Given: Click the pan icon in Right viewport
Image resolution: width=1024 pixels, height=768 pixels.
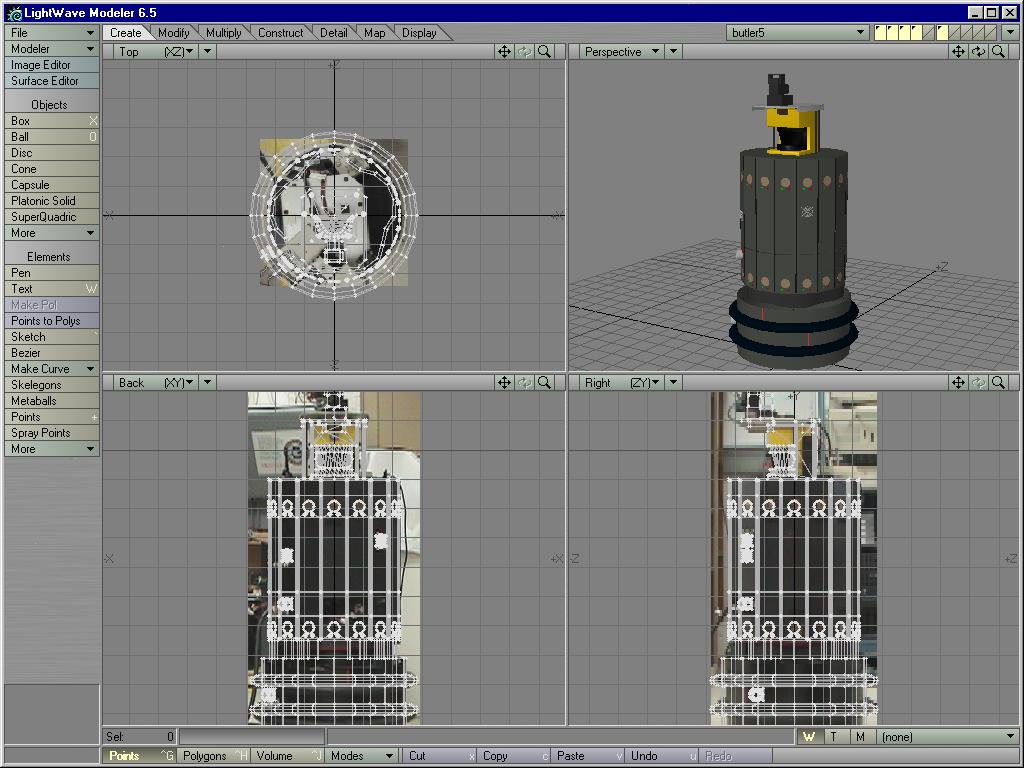Looking at the screenshot, I should click(x=958, y=382).
